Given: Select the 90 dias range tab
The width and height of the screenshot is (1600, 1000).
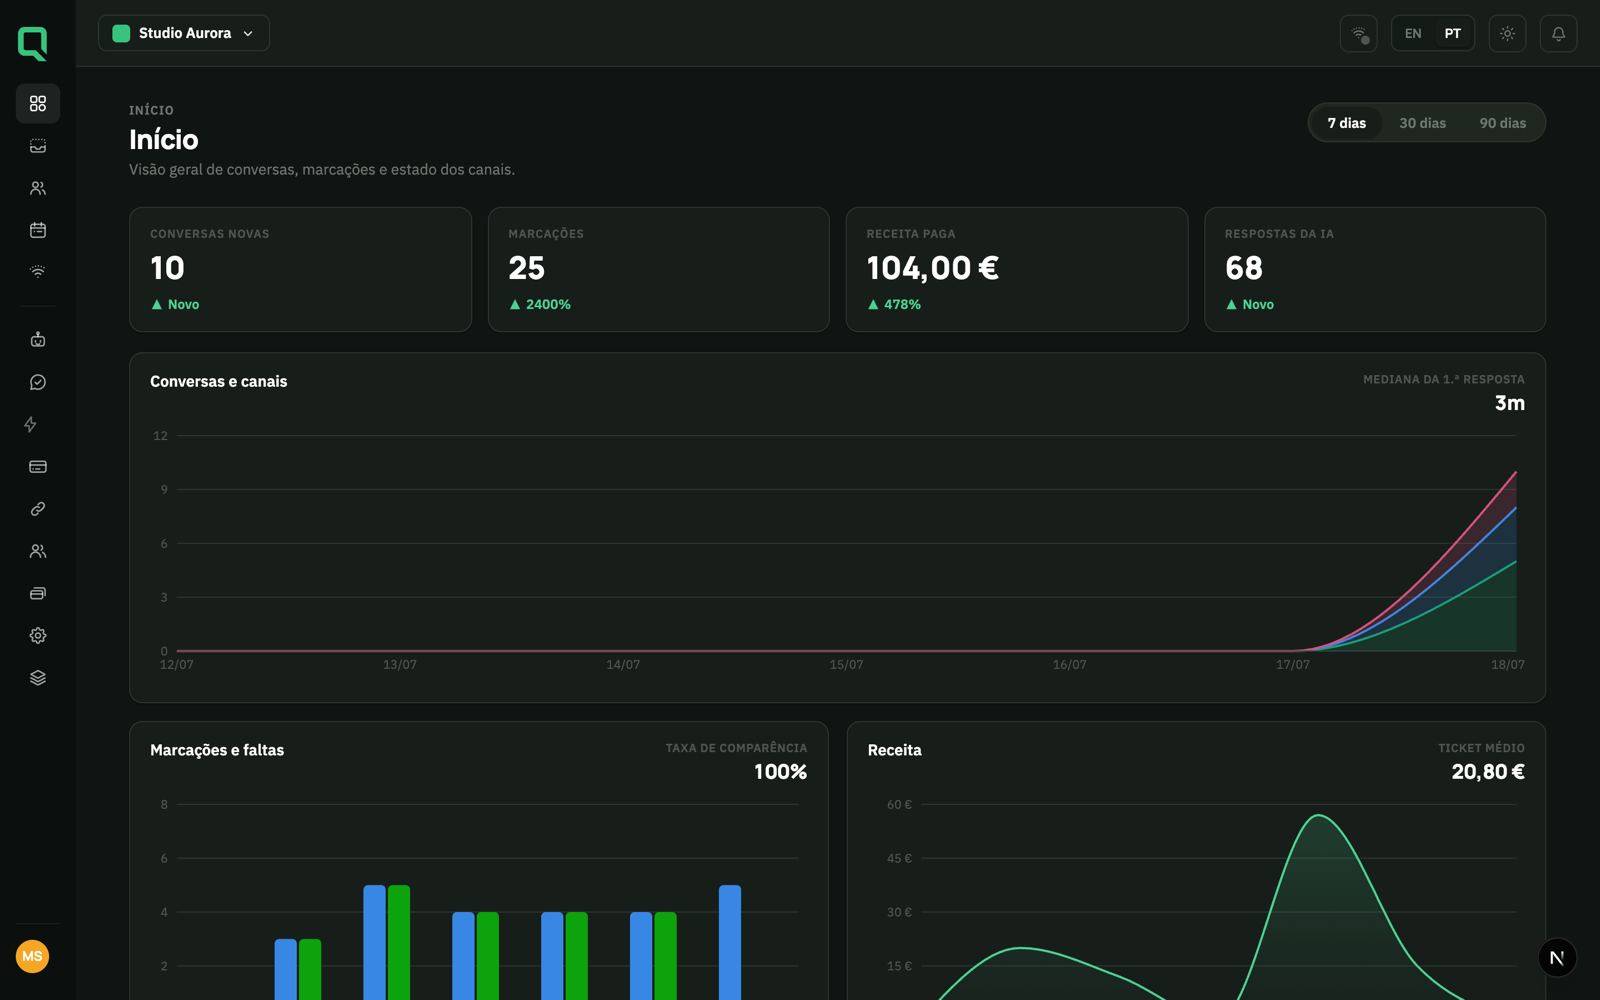Looking at the screenshot, I should pos(1502,123).
